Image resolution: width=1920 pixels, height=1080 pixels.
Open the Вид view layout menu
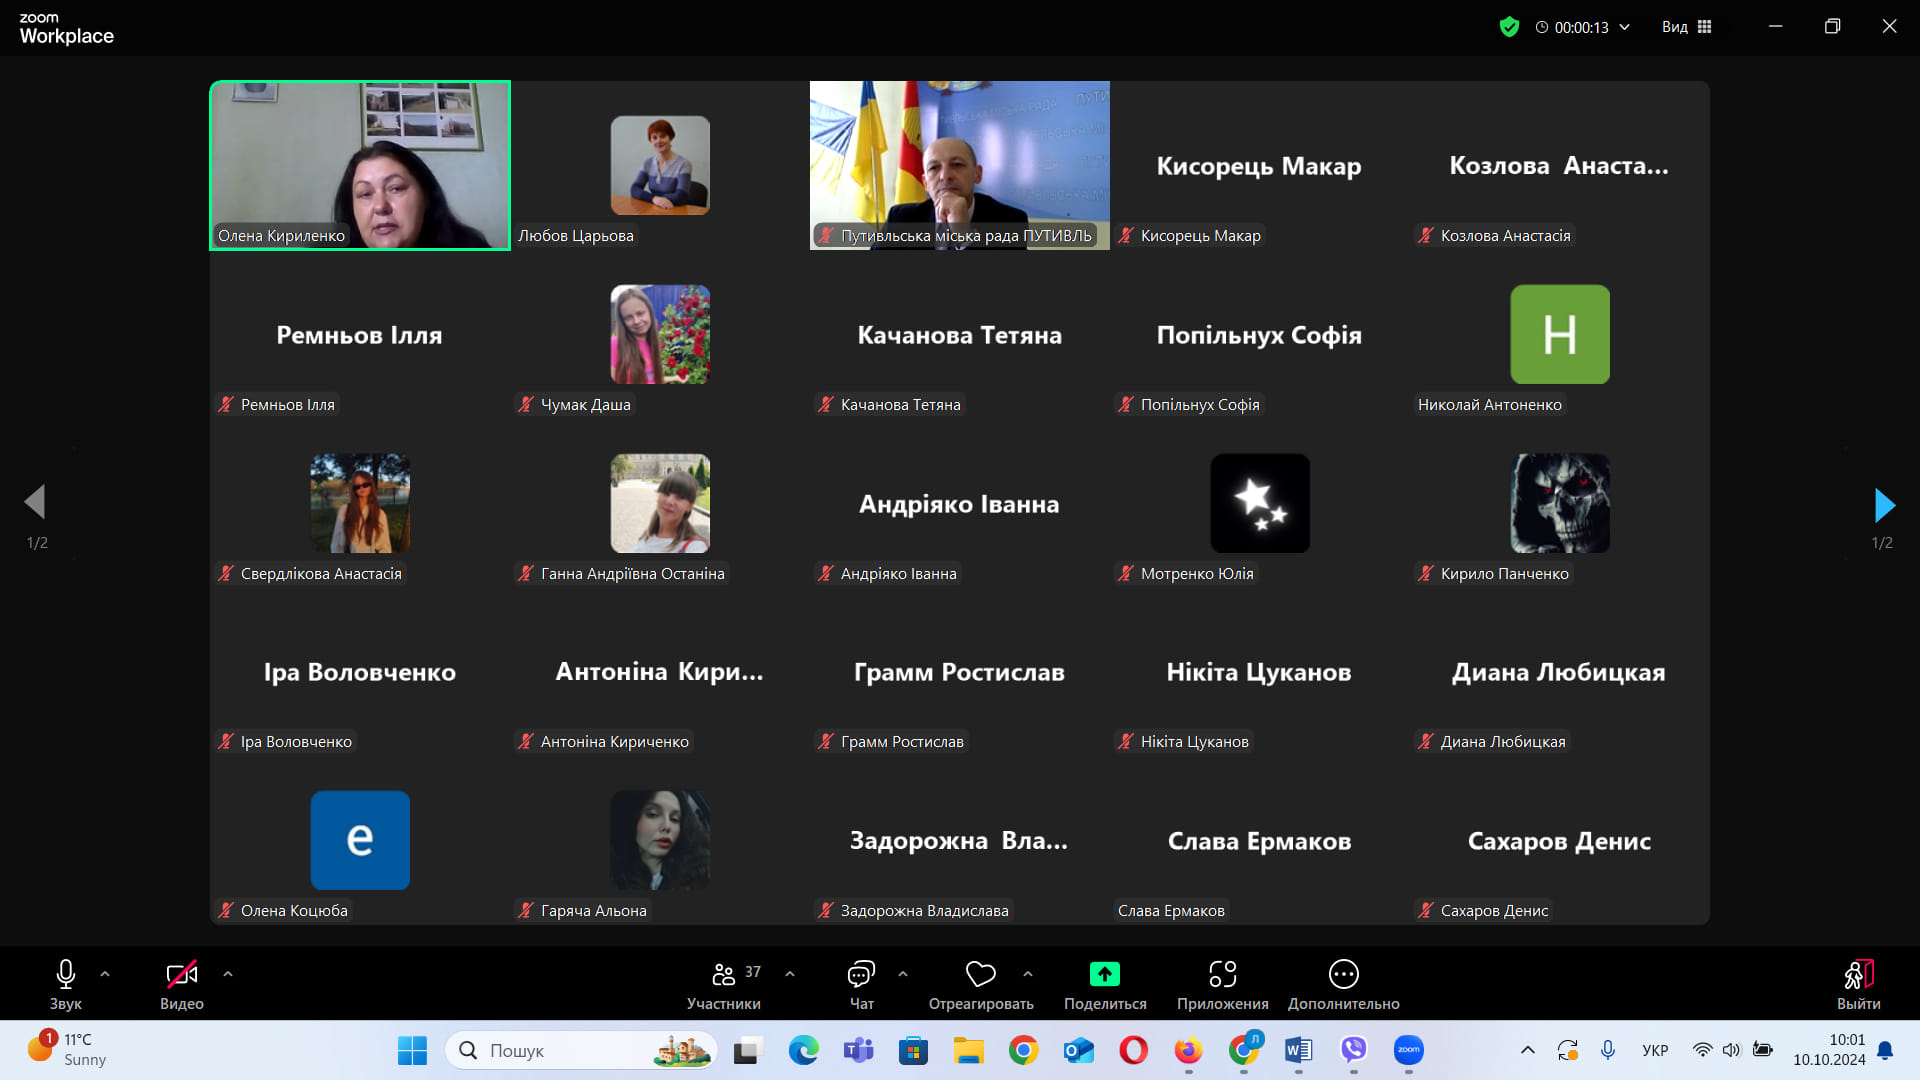[1686, 27]
